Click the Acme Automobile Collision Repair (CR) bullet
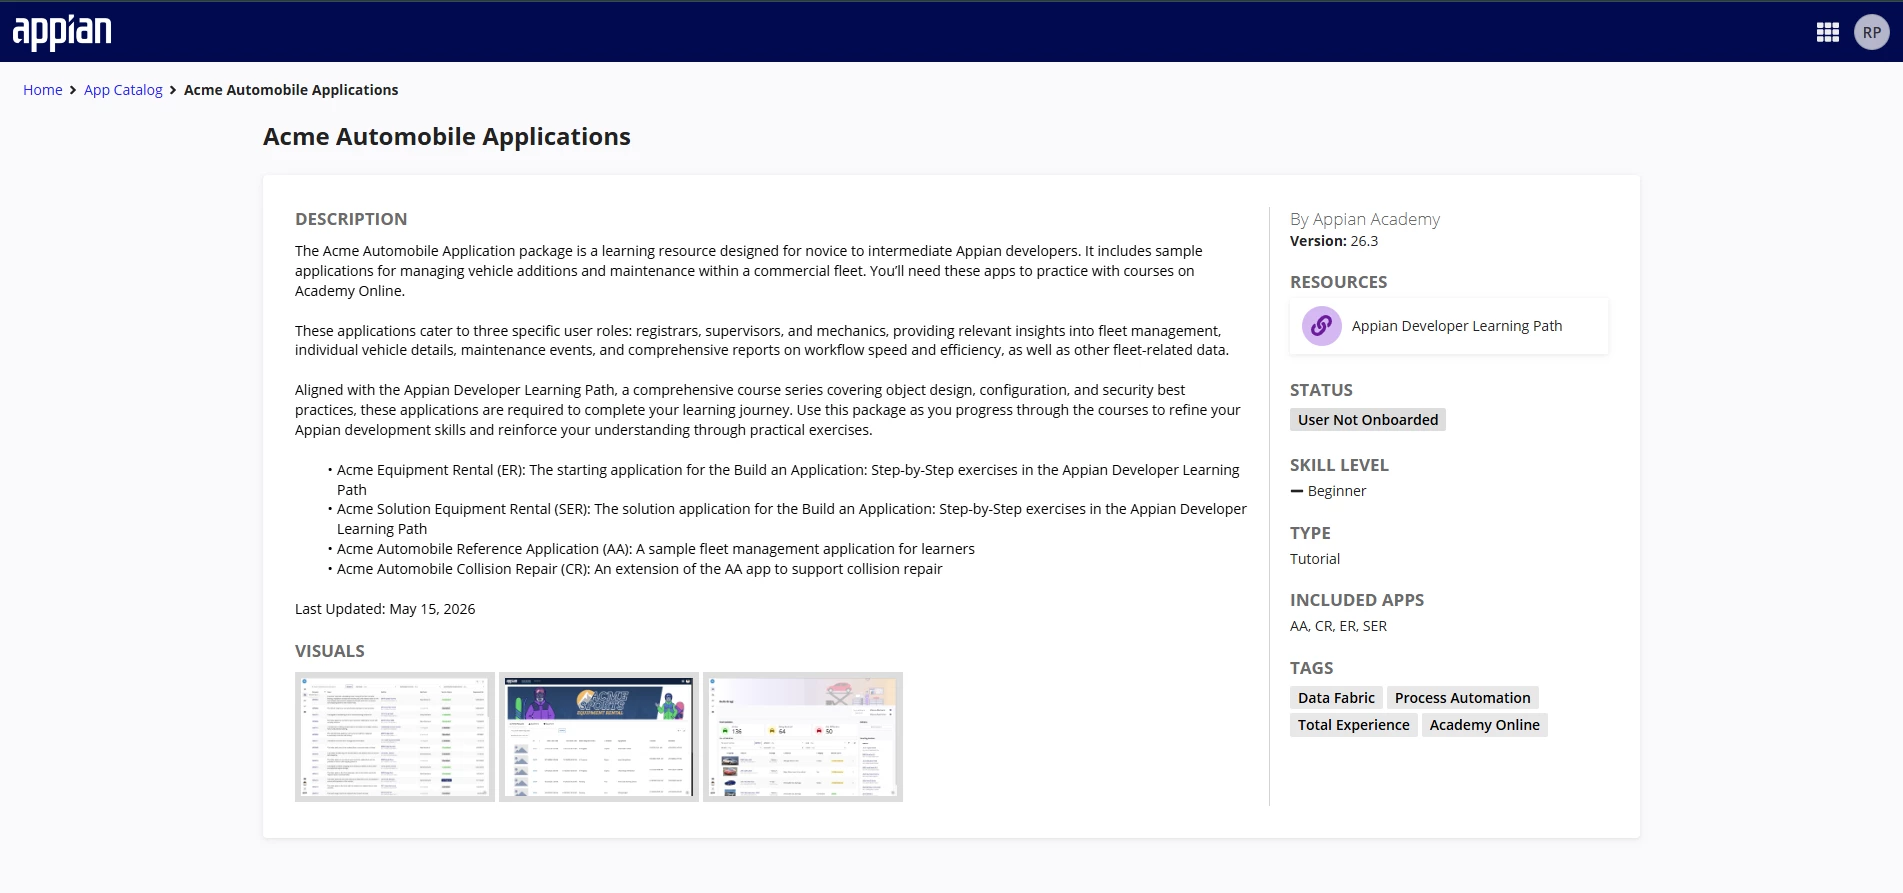Image resolution: width=1903 pixels, height=893 pixels. [x=640, y=569]
